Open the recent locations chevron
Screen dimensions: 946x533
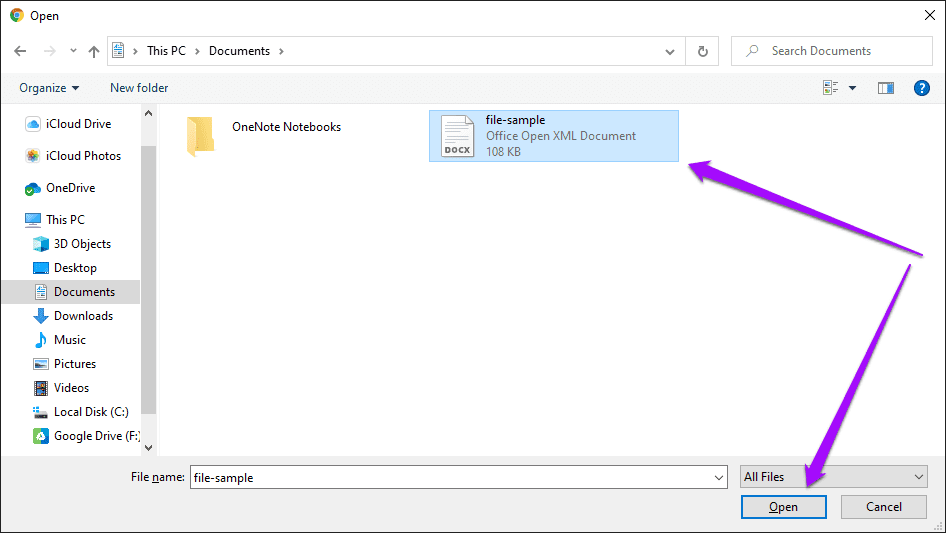[73, 51]
